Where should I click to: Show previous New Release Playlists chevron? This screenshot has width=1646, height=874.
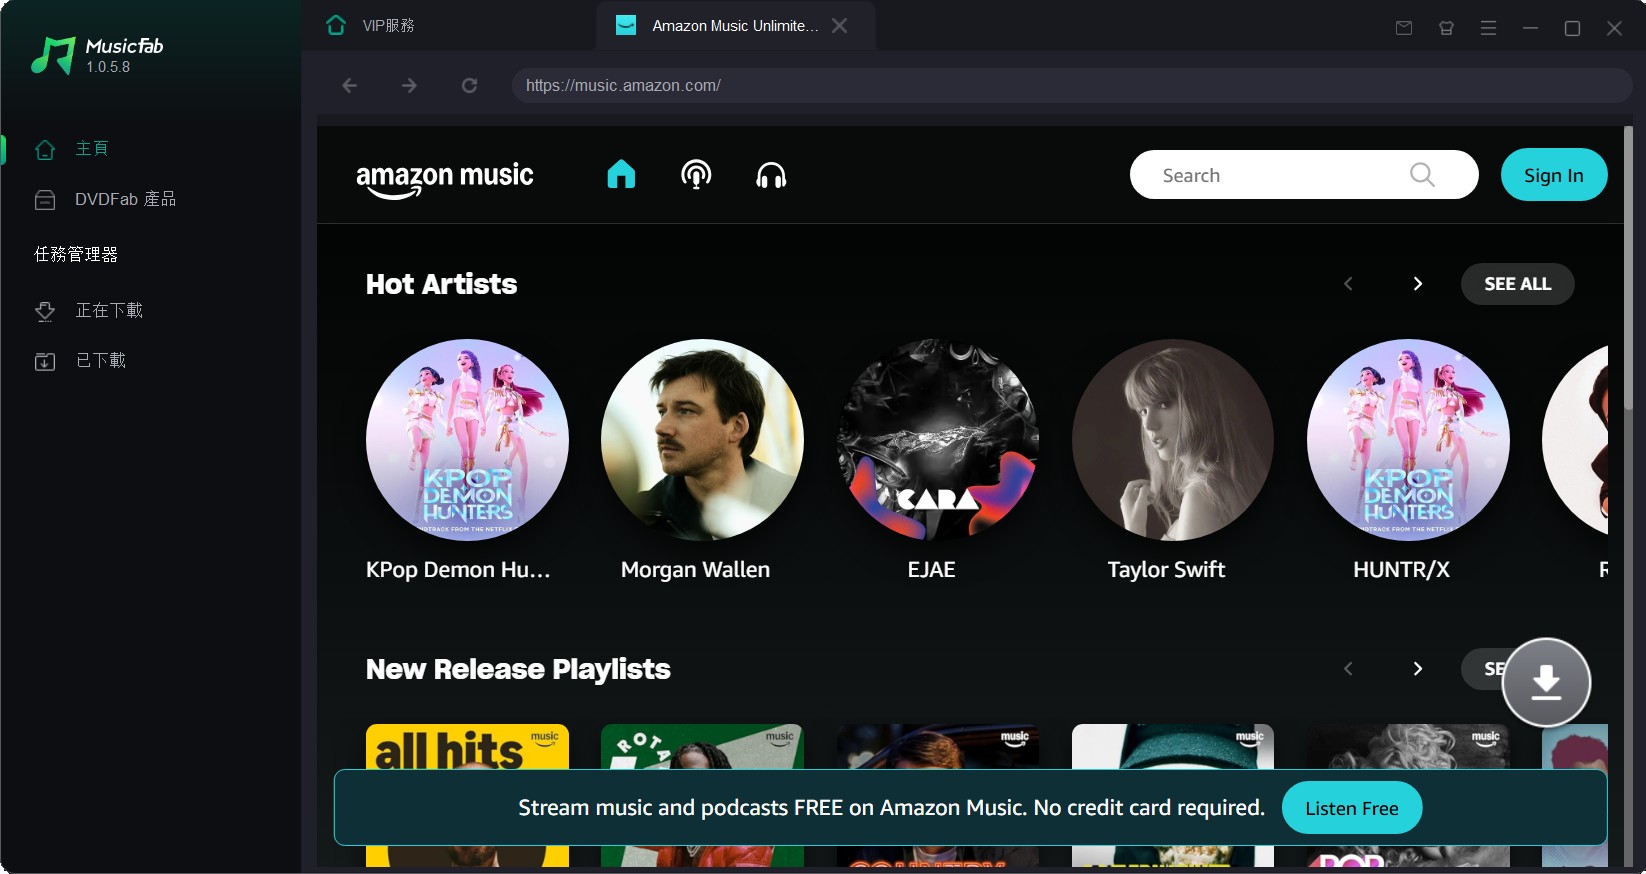click(1348, 669)
